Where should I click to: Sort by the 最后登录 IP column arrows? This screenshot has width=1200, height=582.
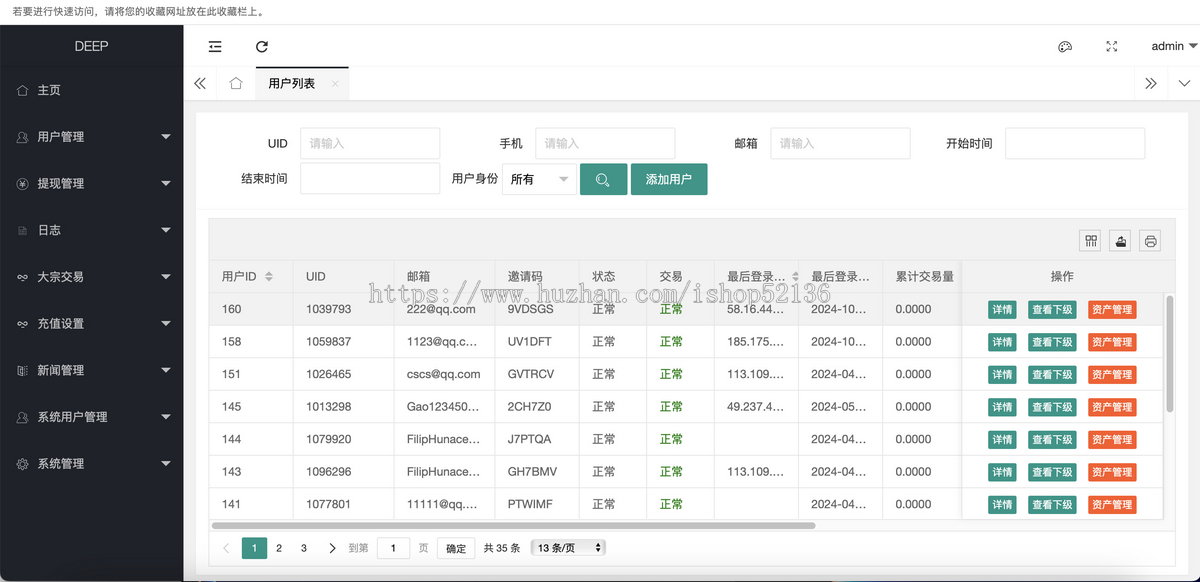(795, 277)
